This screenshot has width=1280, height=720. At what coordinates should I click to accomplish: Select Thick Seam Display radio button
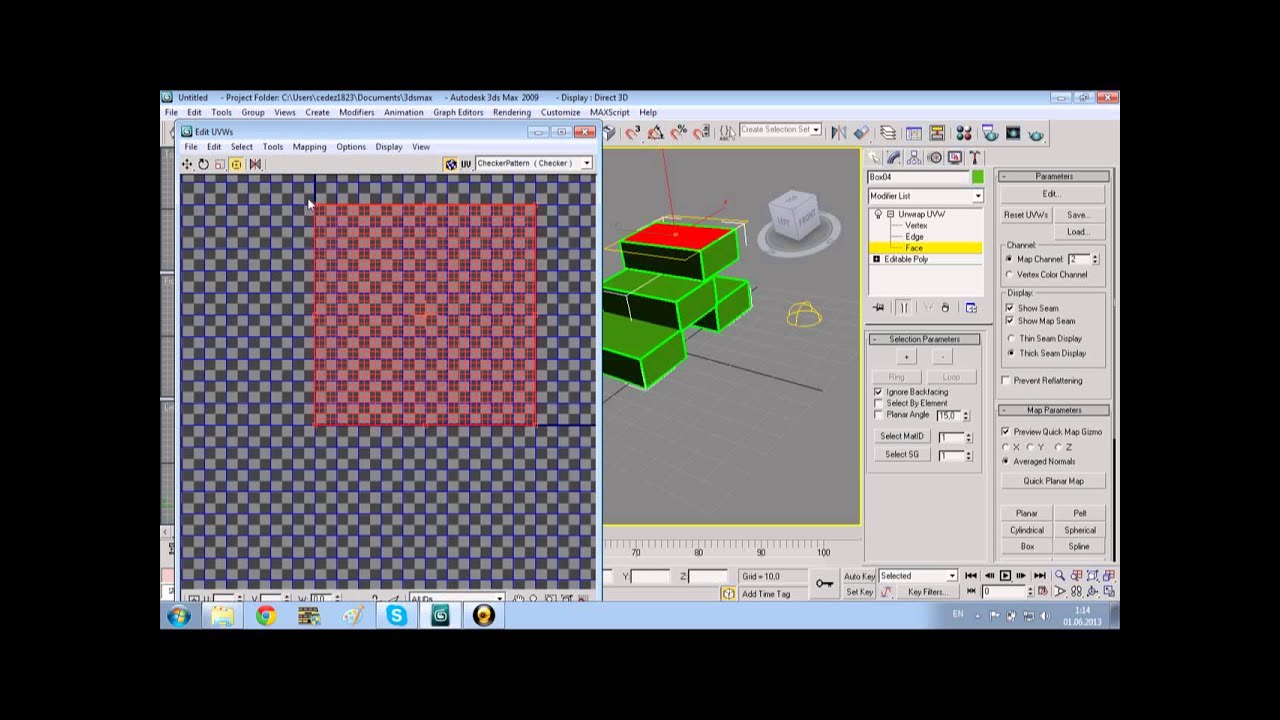click(1011, 353)
